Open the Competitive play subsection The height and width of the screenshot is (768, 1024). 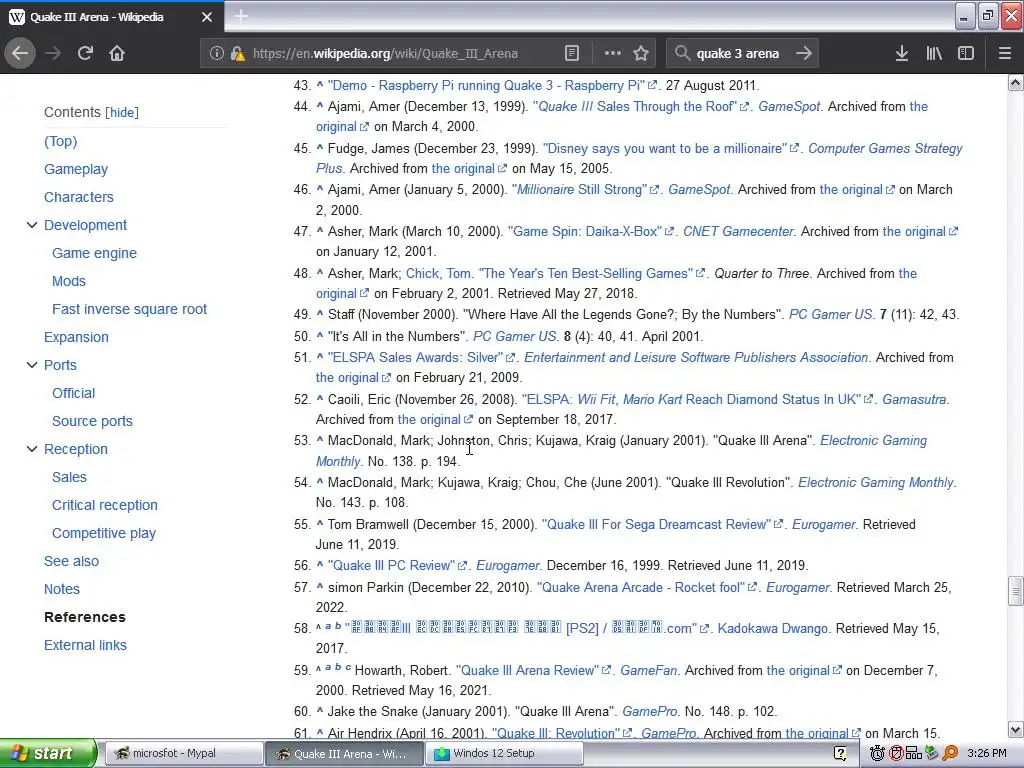(x=104, y=534)
